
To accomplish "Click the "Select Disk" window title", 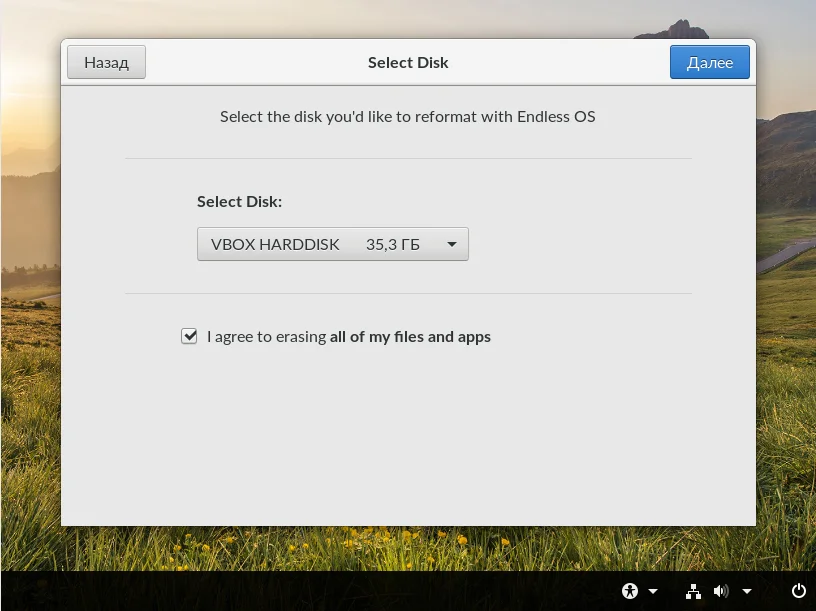I will pos(408,62).
